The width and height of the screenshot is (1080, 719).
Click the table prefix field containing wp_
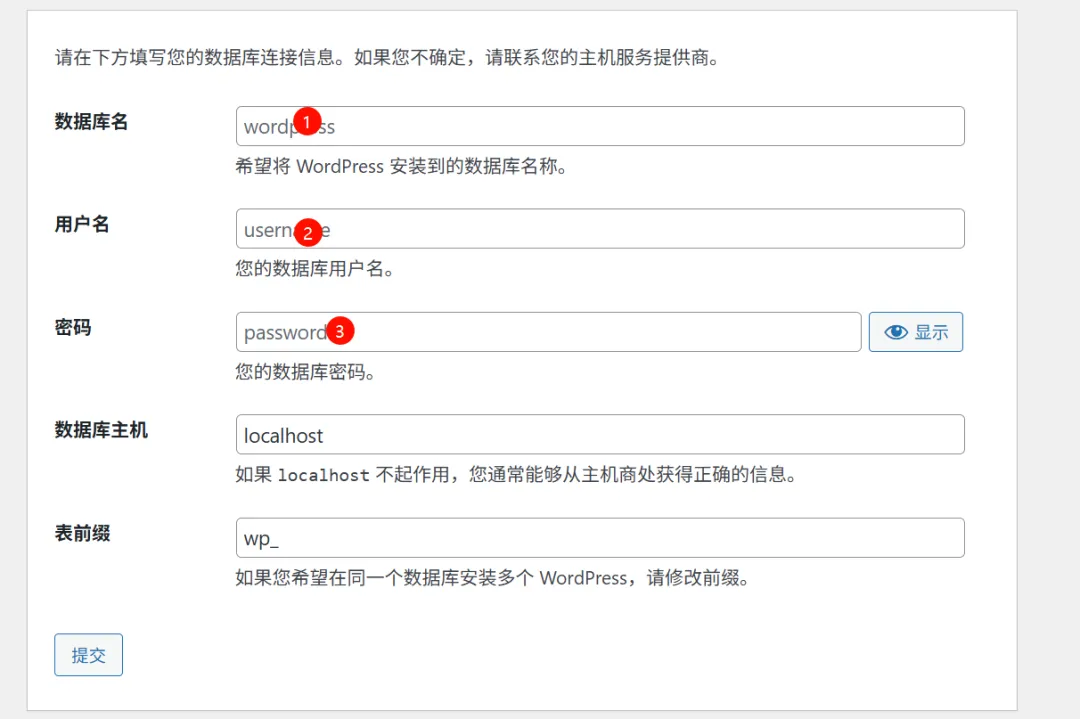(600, 538)
